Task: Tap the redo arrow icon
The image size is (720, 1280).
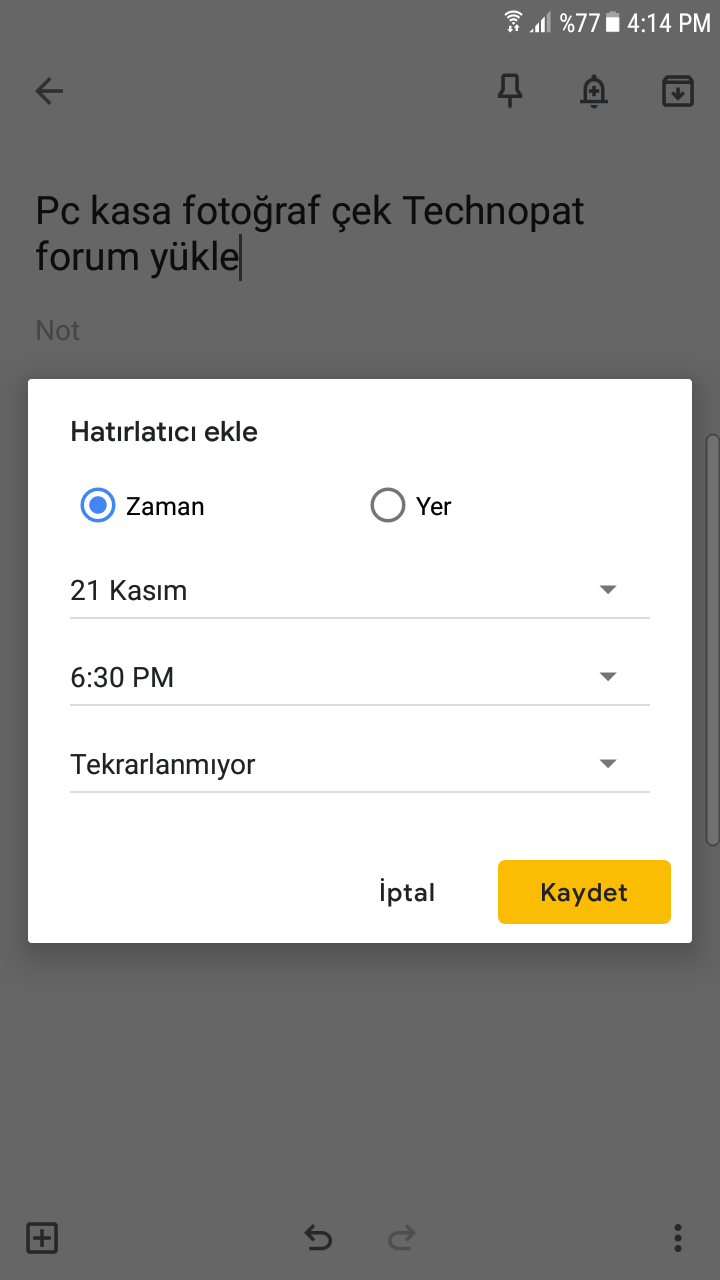Action: pos(401,1238)
